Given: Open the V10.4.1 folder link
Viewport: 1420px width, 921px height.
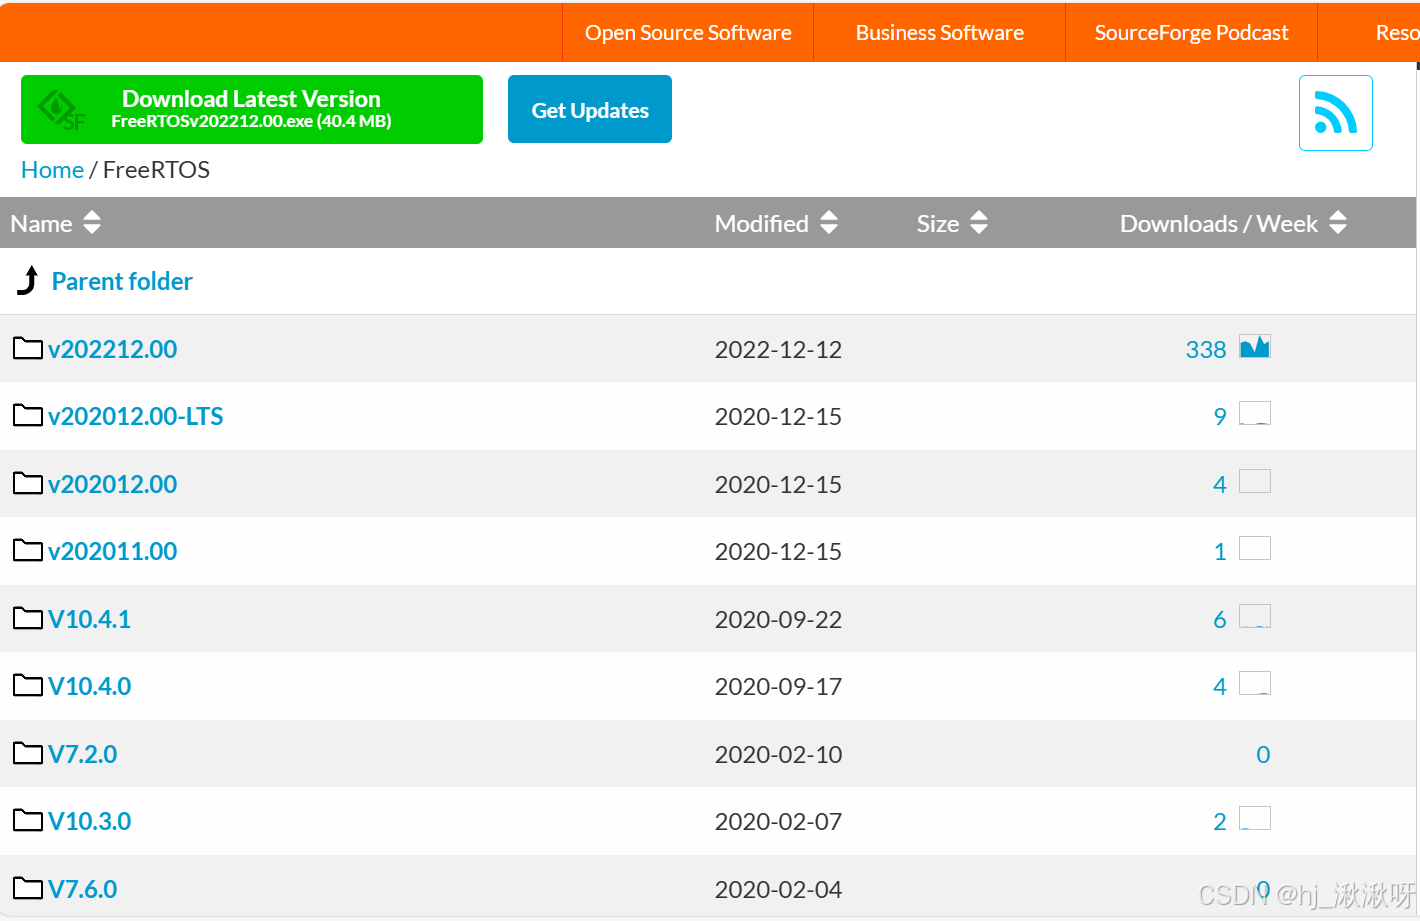Looking at the screenshot, I should [x=89, y=619].
